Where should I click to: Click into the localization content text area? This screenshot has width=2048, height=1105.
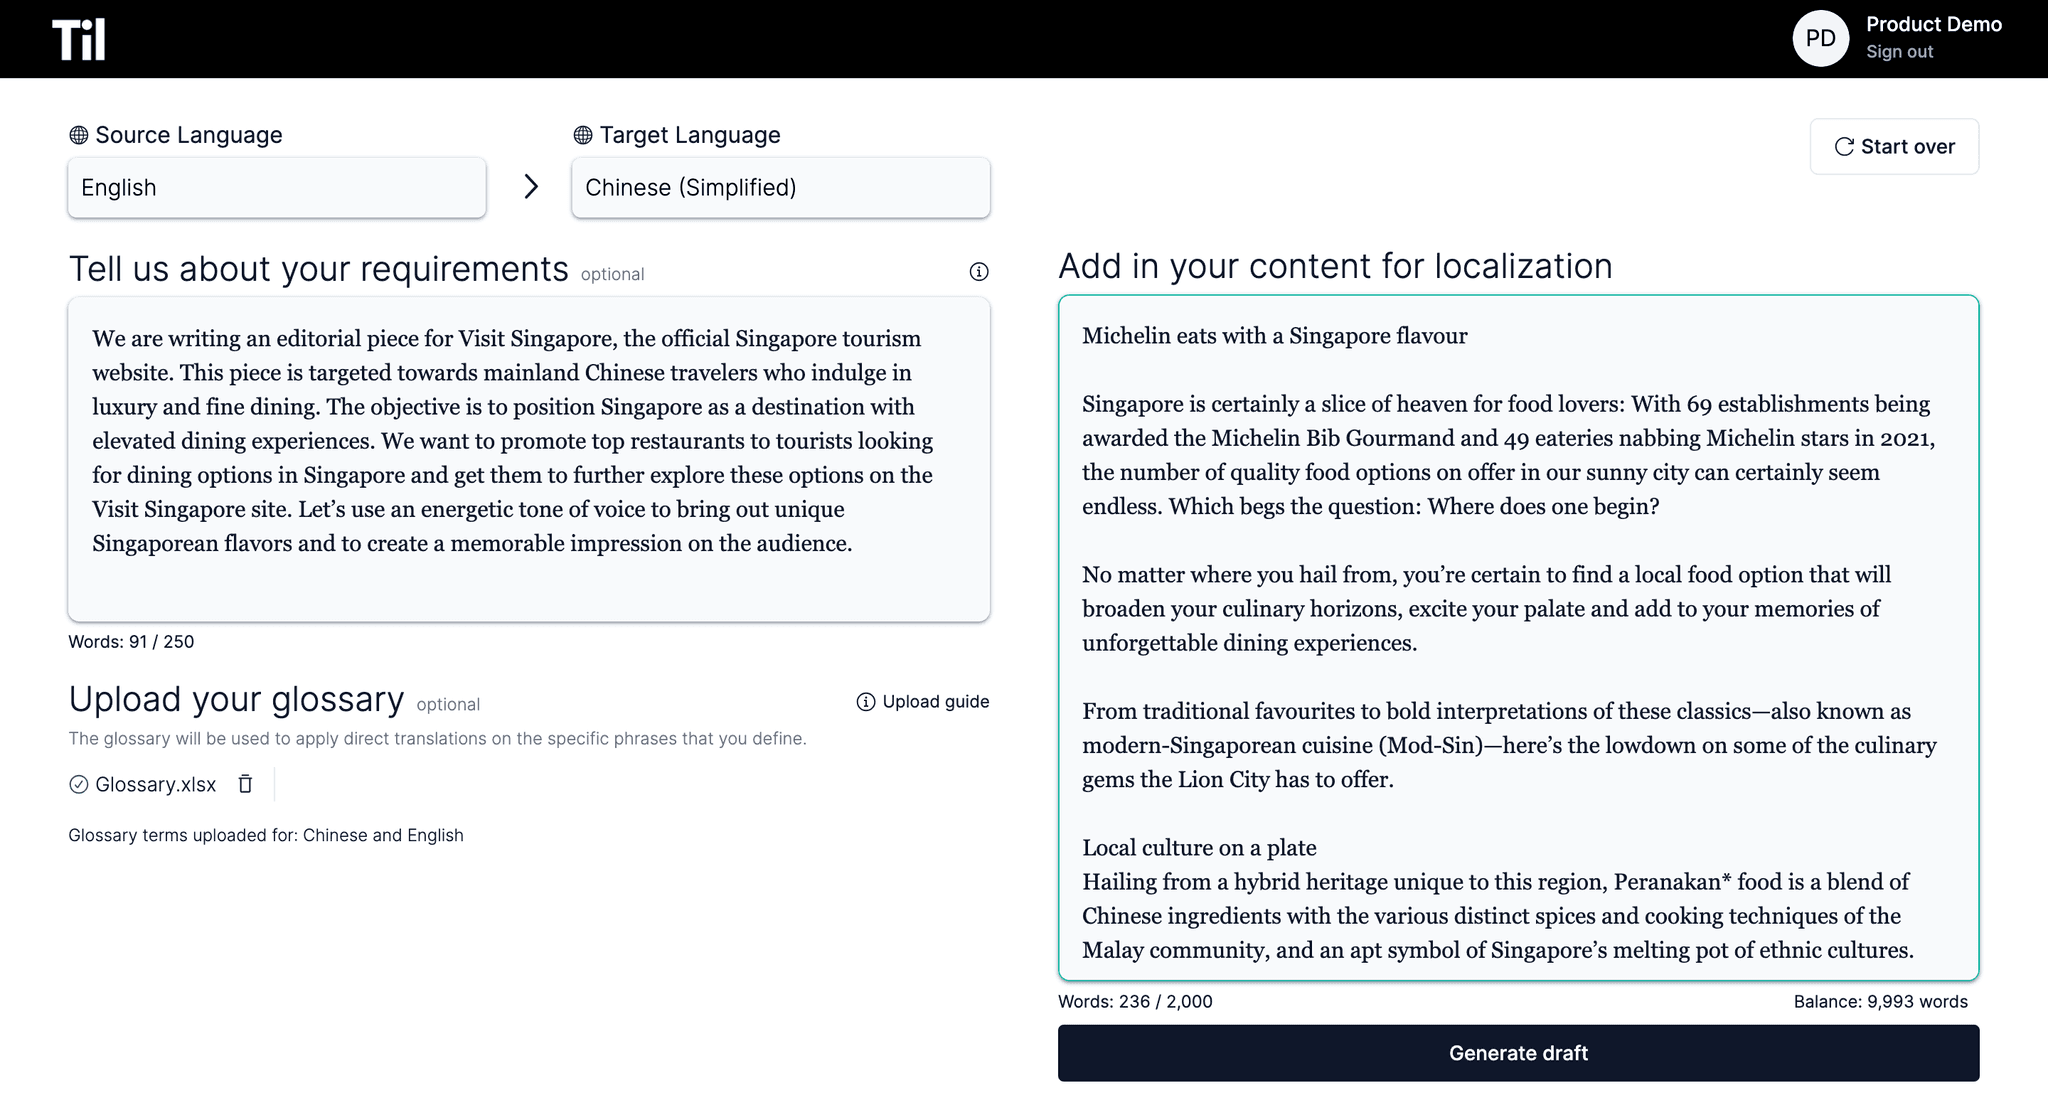tap(1518, 638)
